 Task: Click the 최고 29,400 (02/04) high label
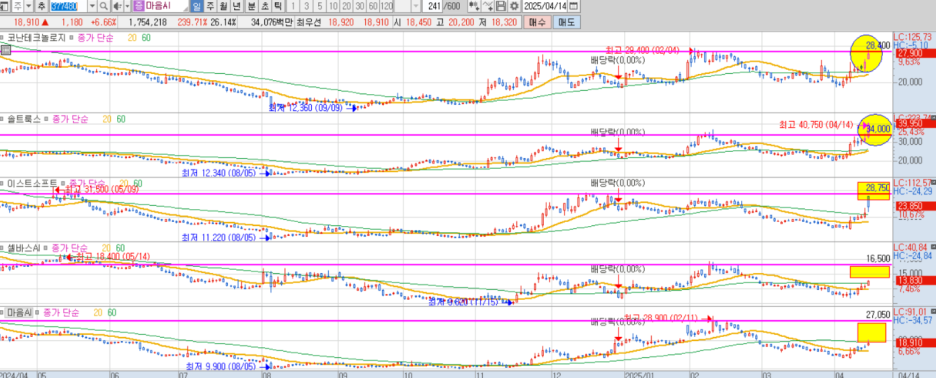(642, 50)
